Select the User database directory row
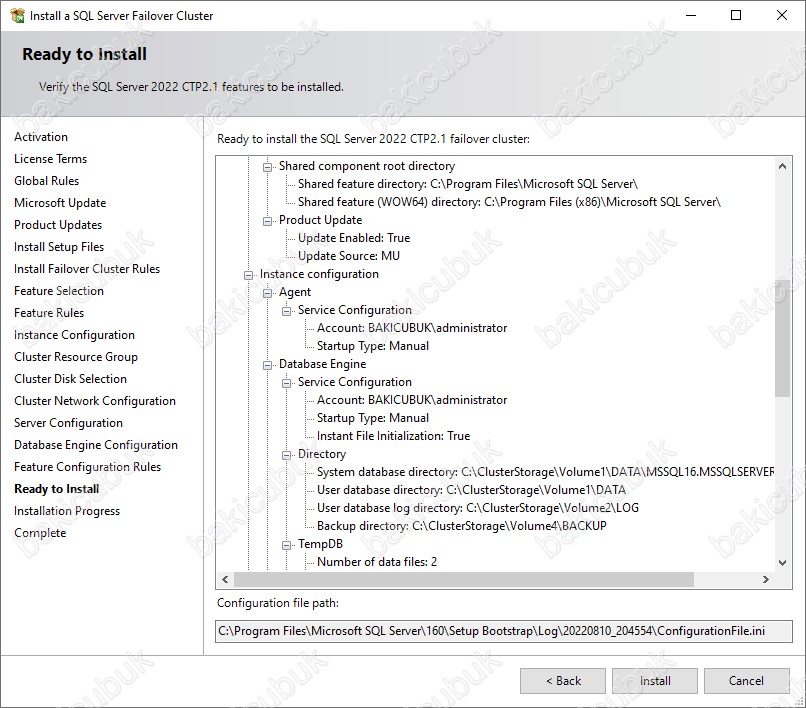806x708 pixels. click(x=471, y=490)
